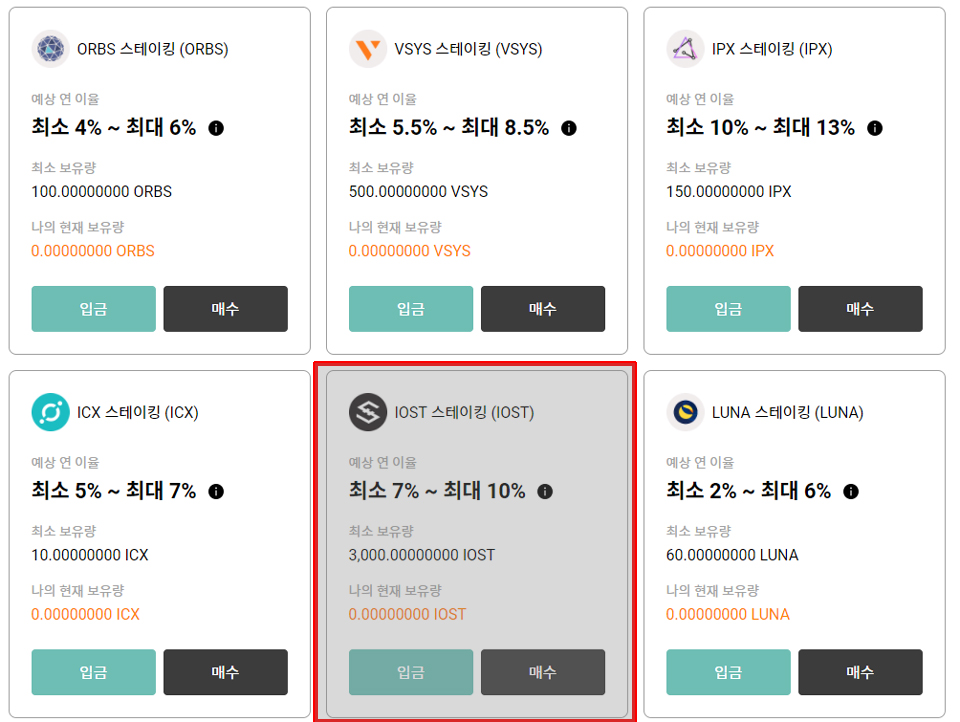Click the IPX coin logo icon
This screenshot has width=960, height=722.
(x=684, y=48)
